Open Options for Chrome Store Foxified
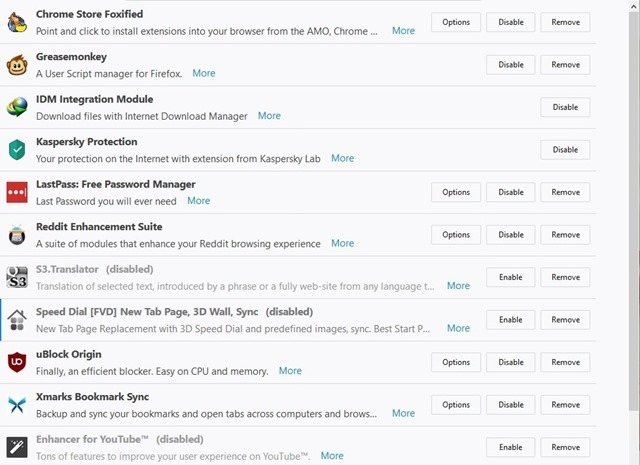Image resolution: width=640 pixels, height=465 pixels. coord(455,22)
